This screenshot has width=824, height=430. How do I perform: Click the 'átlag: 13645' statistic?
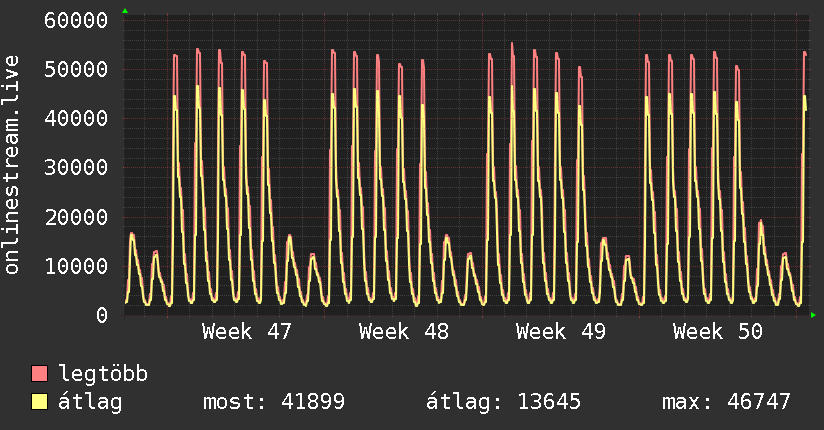click(503, 402)
